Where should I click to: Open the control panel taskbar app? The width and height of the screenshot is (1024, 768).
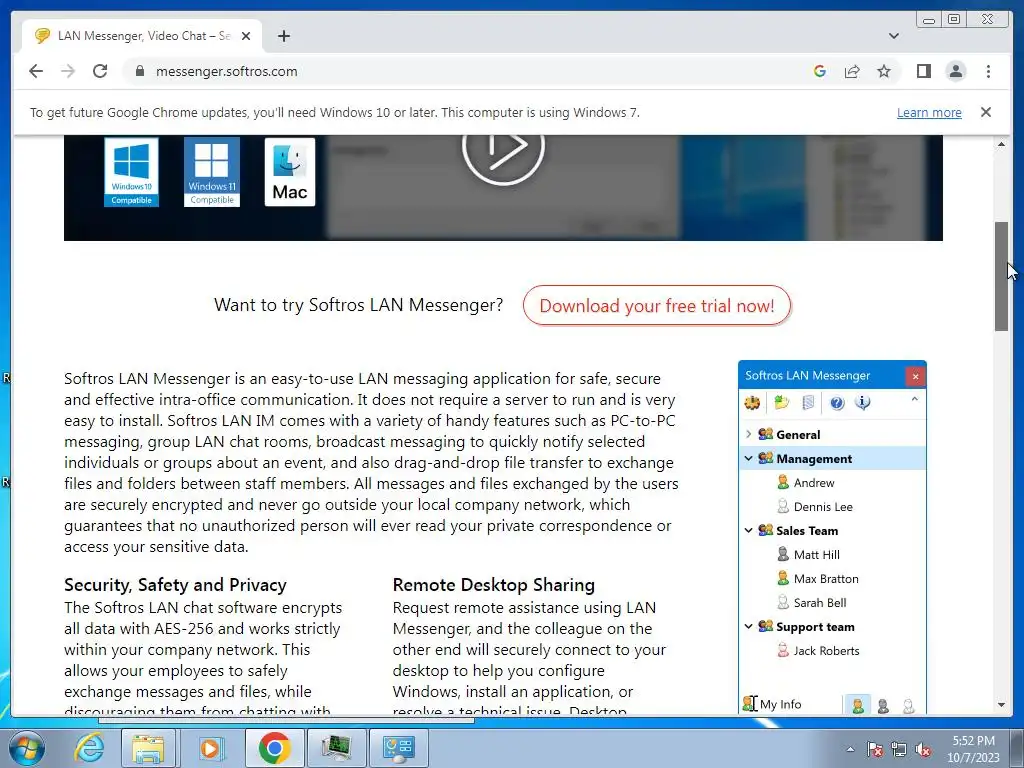[x=398, y=748]
